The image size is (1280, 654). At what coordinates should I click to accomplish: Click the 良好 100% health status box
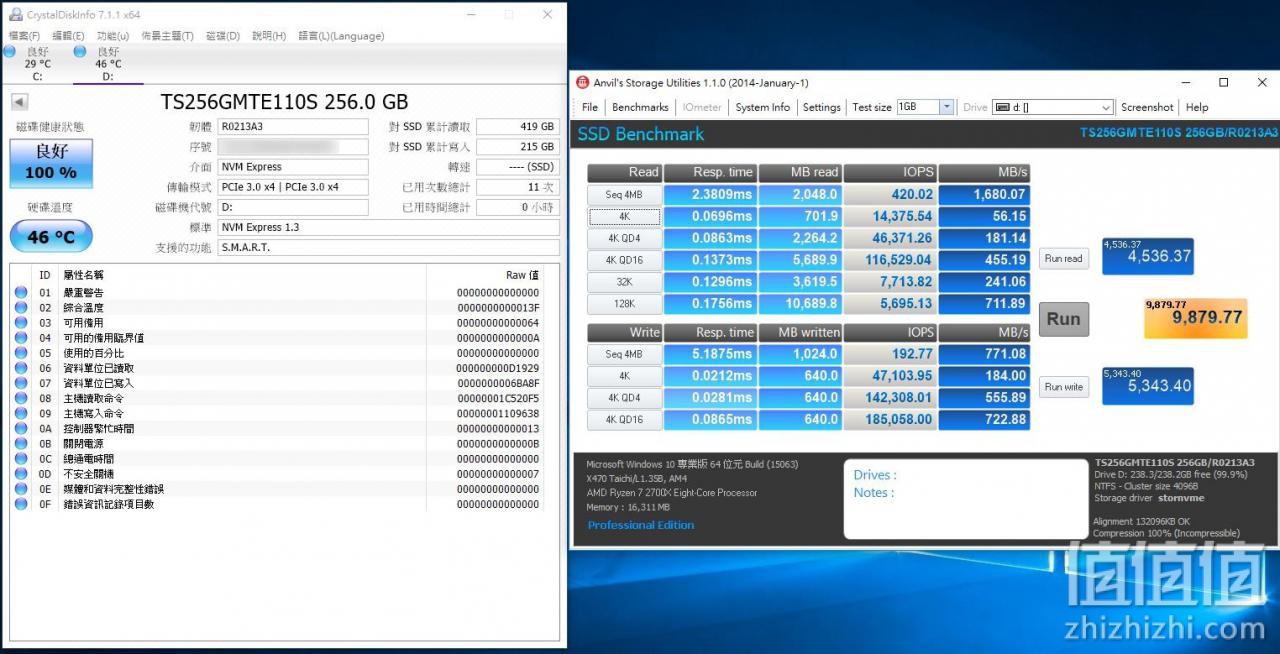(x=51, y=163)
